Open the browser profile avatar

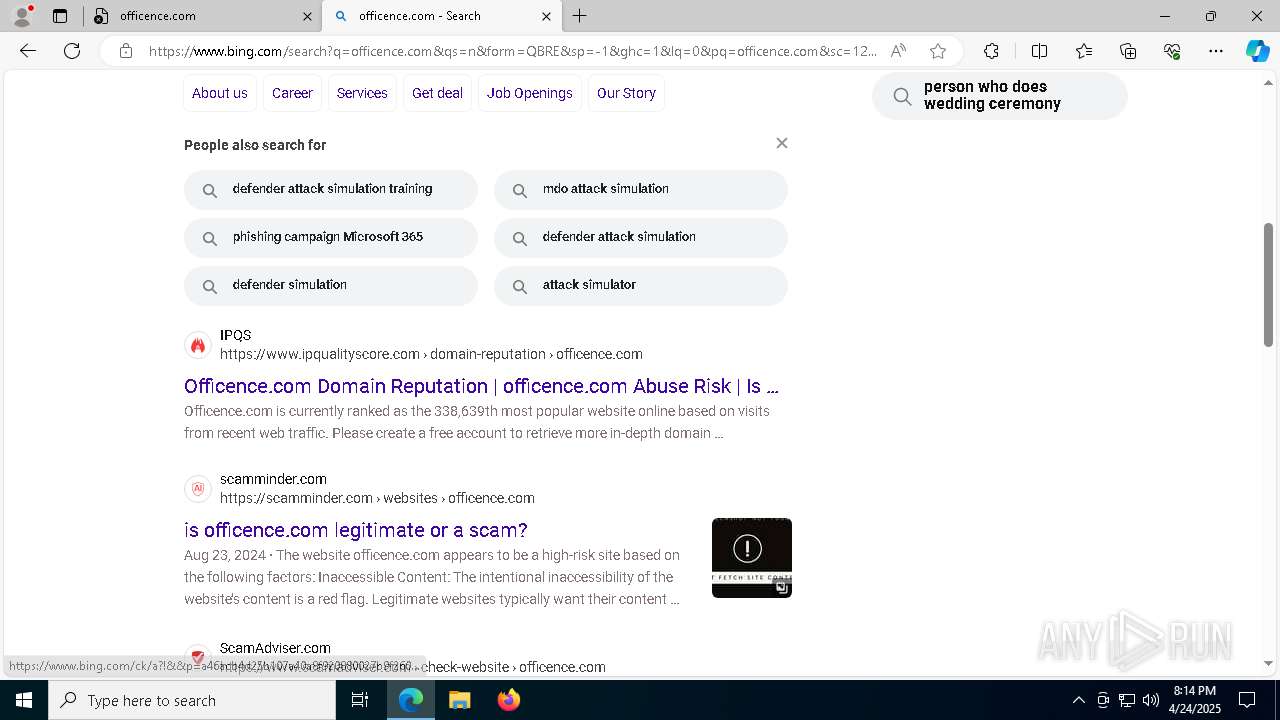tap(22, 16)
